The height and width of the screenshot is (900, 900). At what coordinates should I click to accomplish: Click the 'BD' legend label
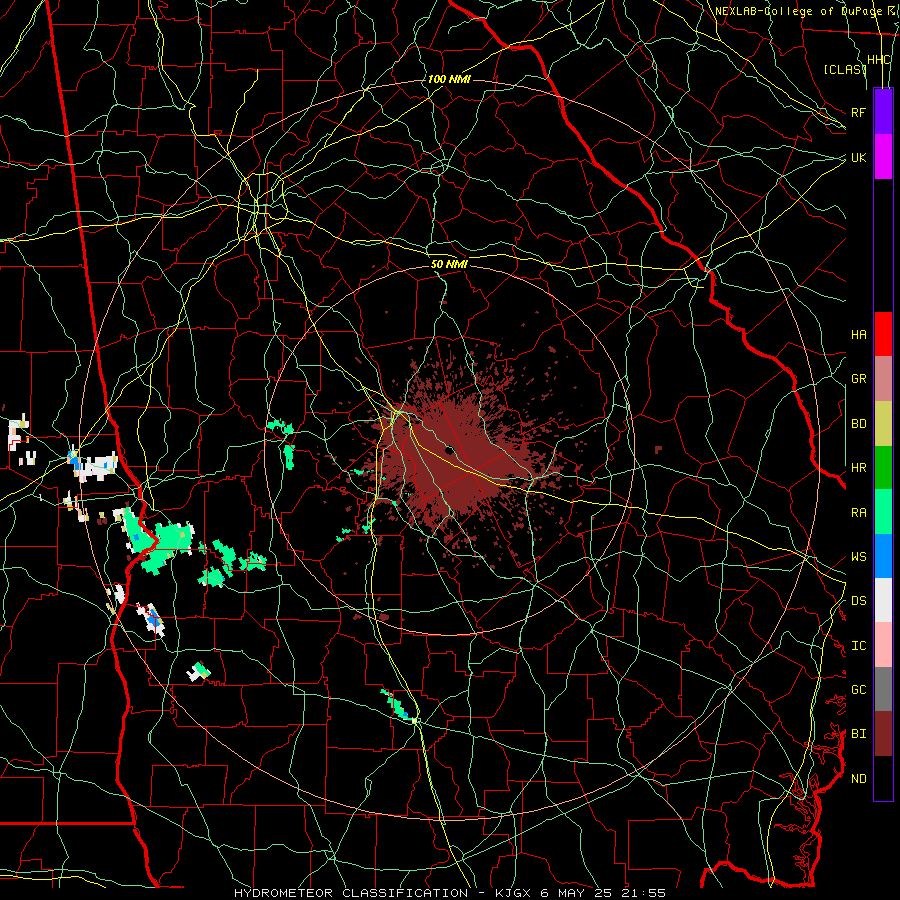click(x=858, y=424)
